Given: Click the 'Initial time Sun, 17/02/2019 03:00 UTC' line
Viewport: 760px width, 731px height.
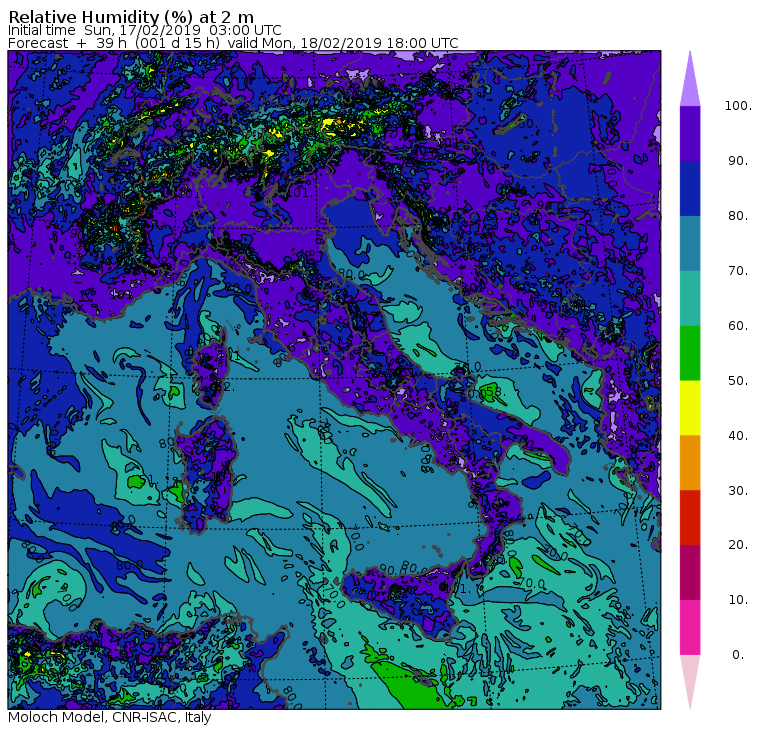Looking at the screenshot, I should (144, 30).
